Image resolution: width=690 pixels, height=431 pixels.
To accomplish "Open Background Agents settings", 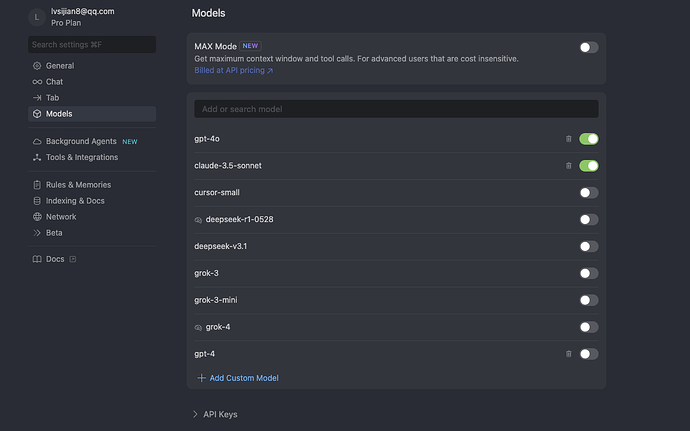I will (92, 141).
